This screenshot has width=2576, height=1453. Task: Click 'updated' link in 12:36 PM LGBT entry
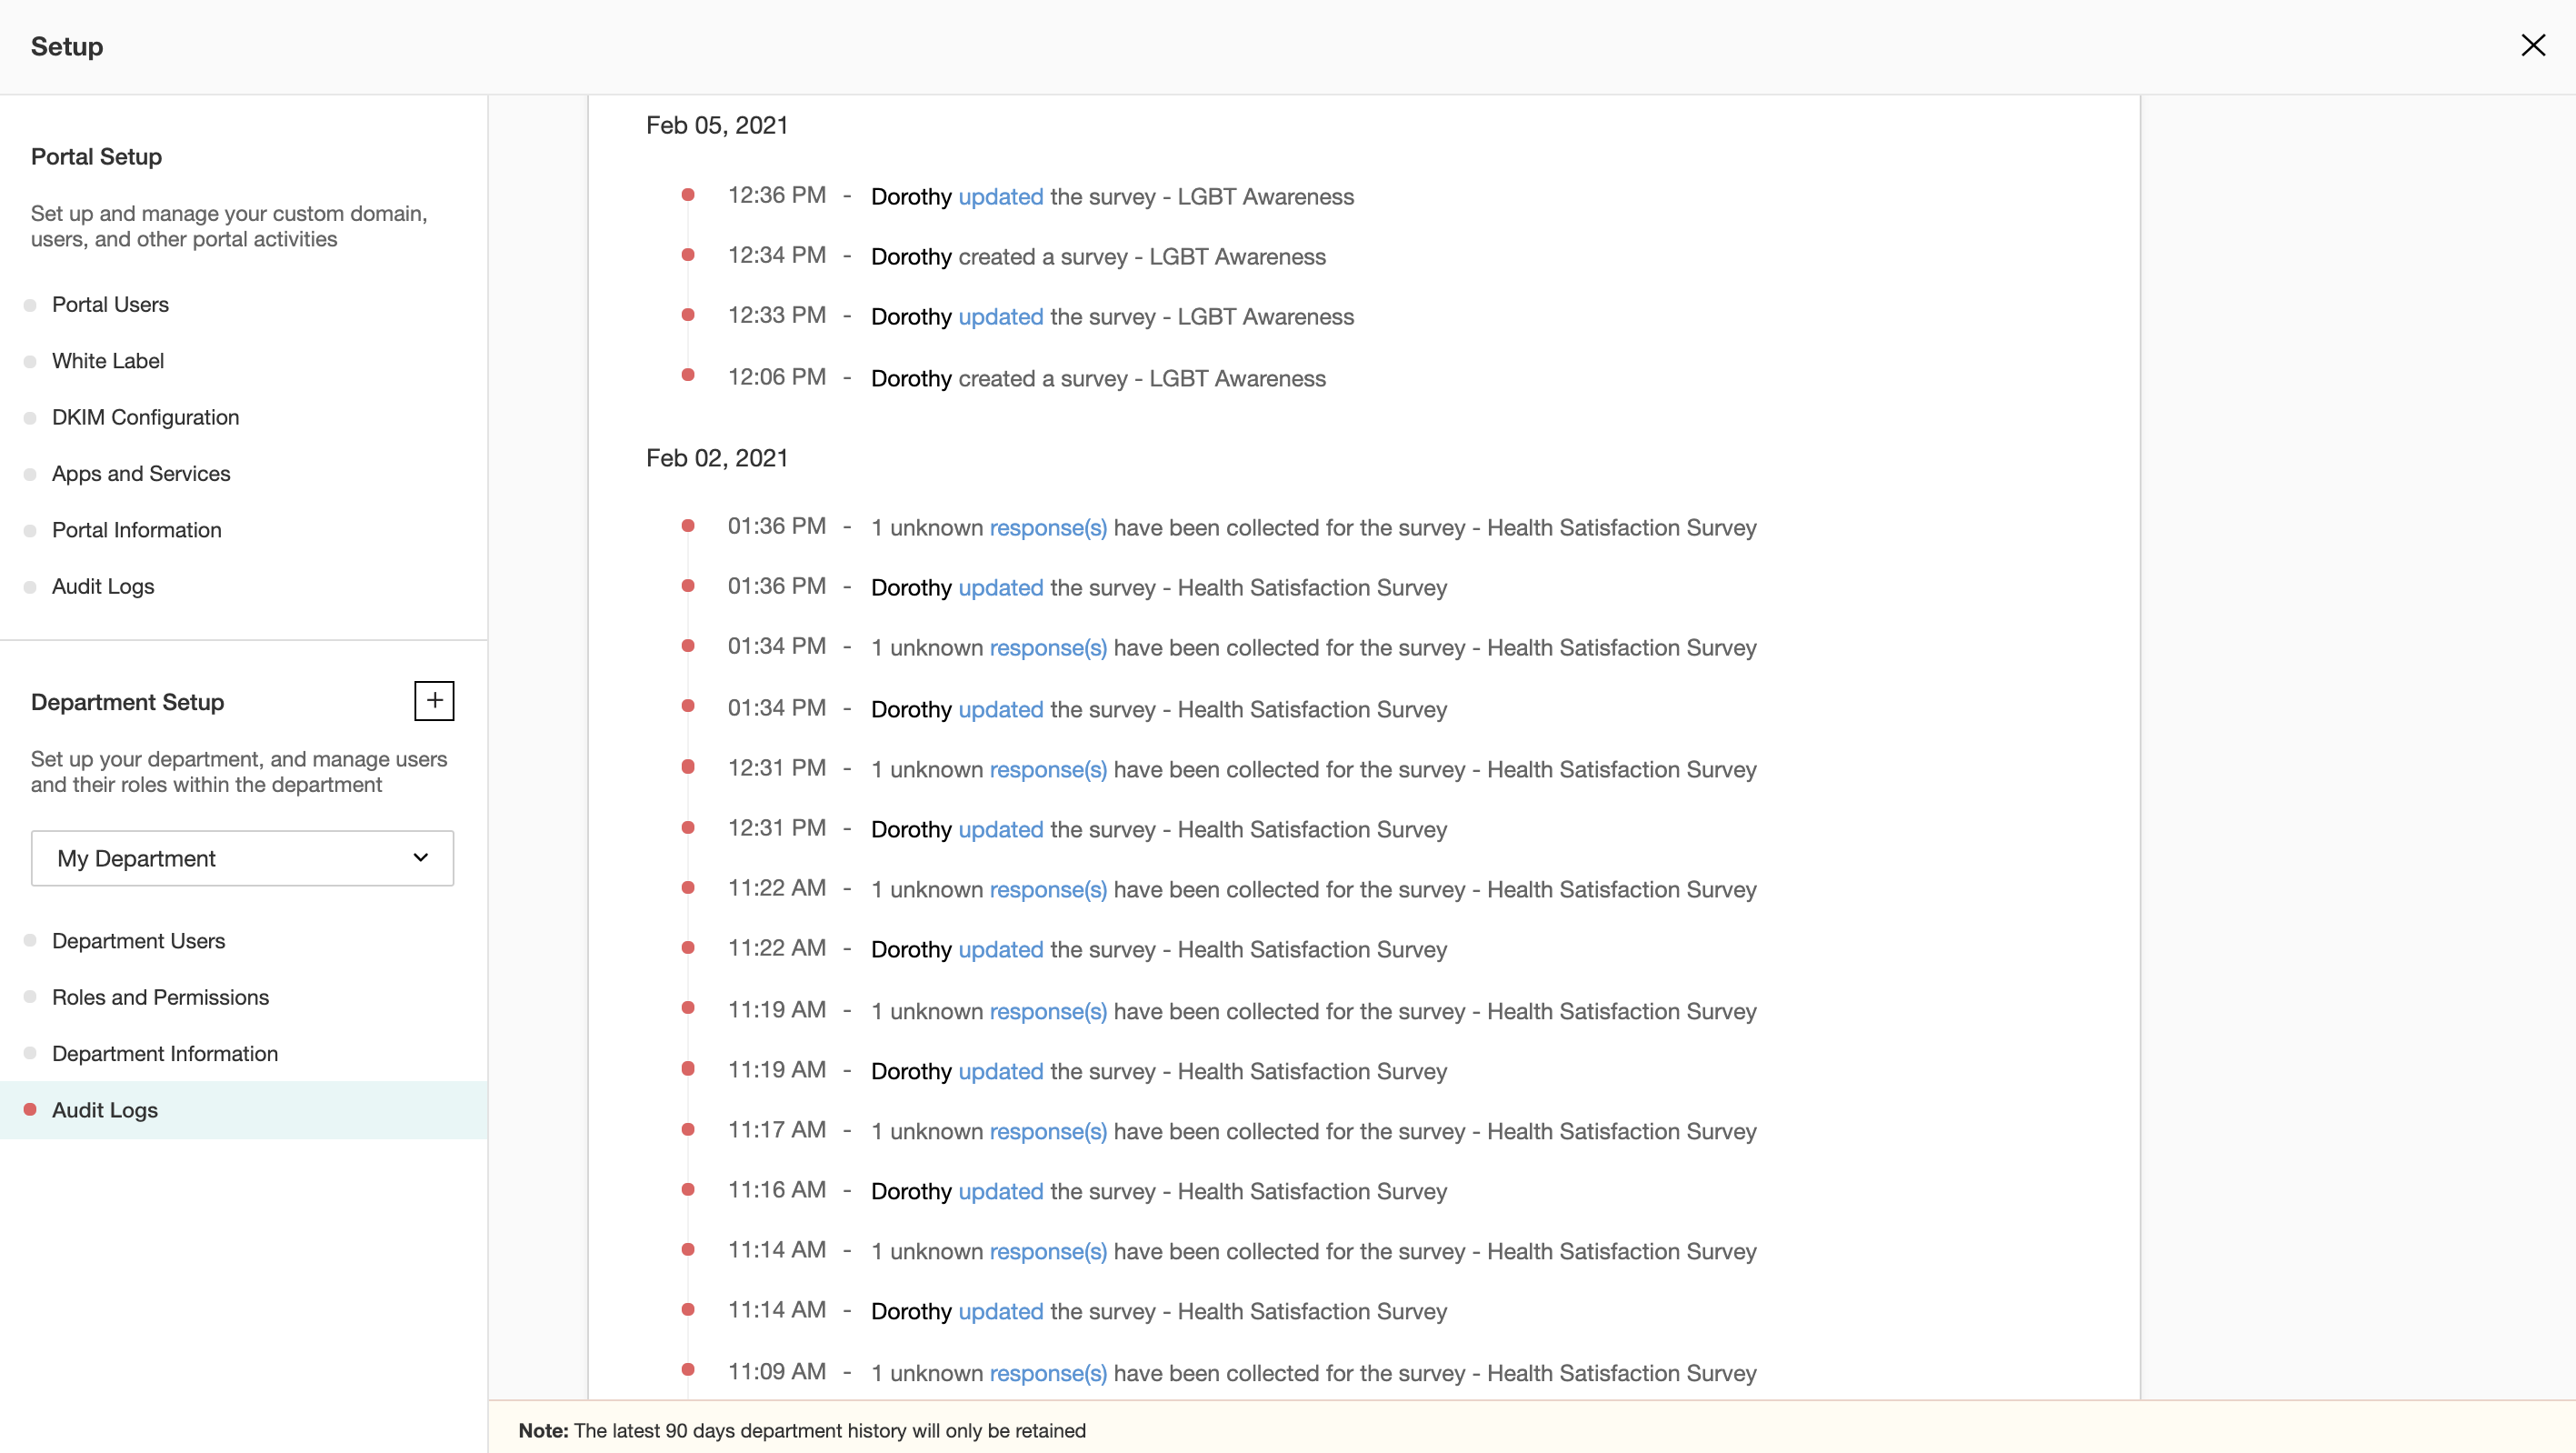1000,197
